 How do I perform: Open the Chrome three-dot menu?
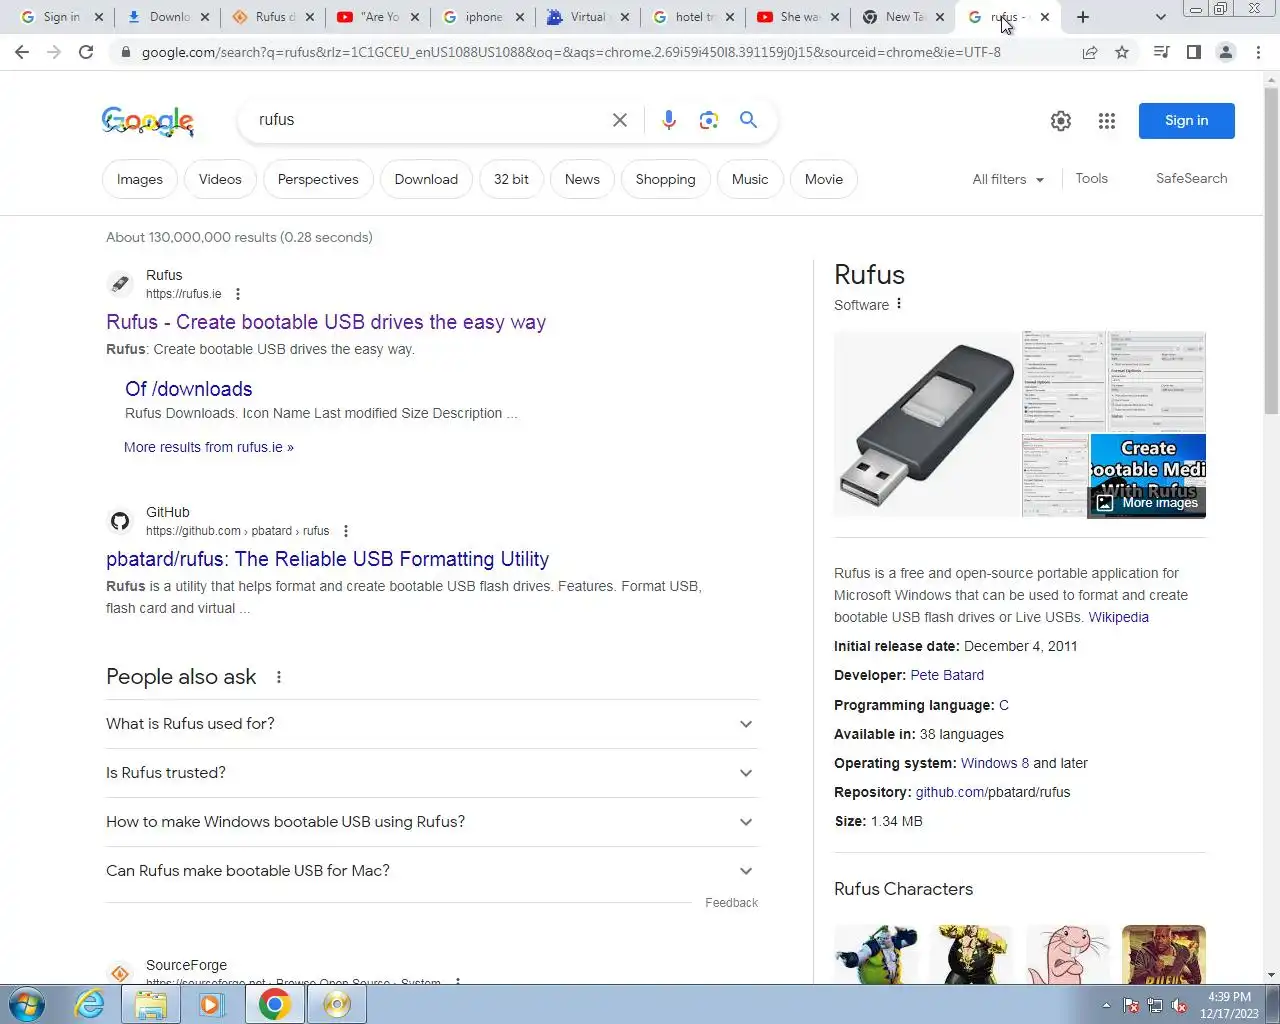(x=1258, y=52)
